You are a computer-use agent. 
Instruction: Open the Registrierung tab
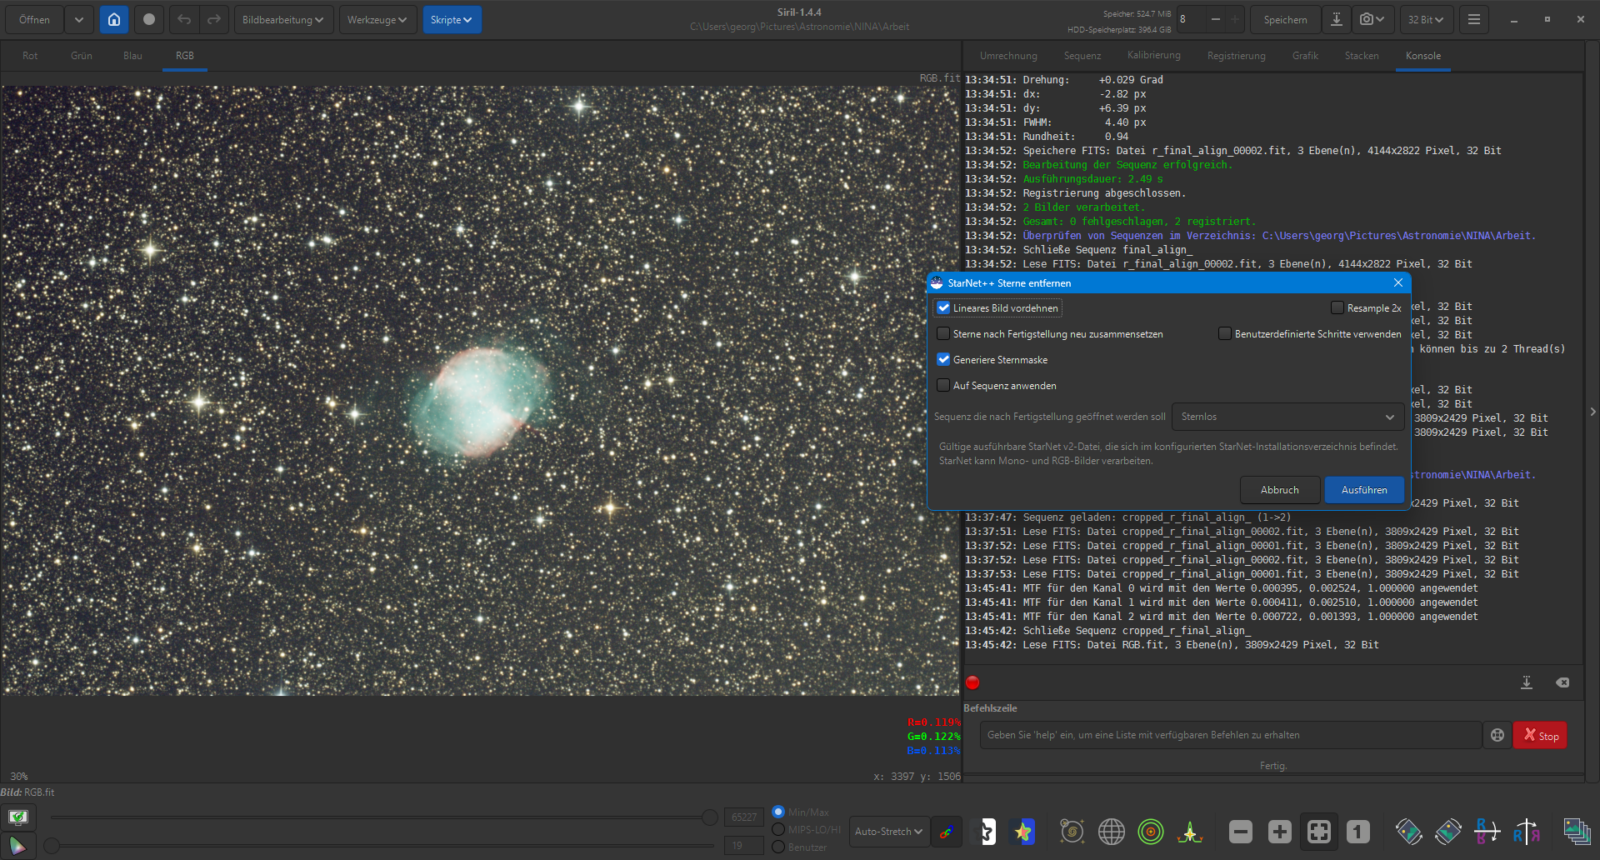1236,56
